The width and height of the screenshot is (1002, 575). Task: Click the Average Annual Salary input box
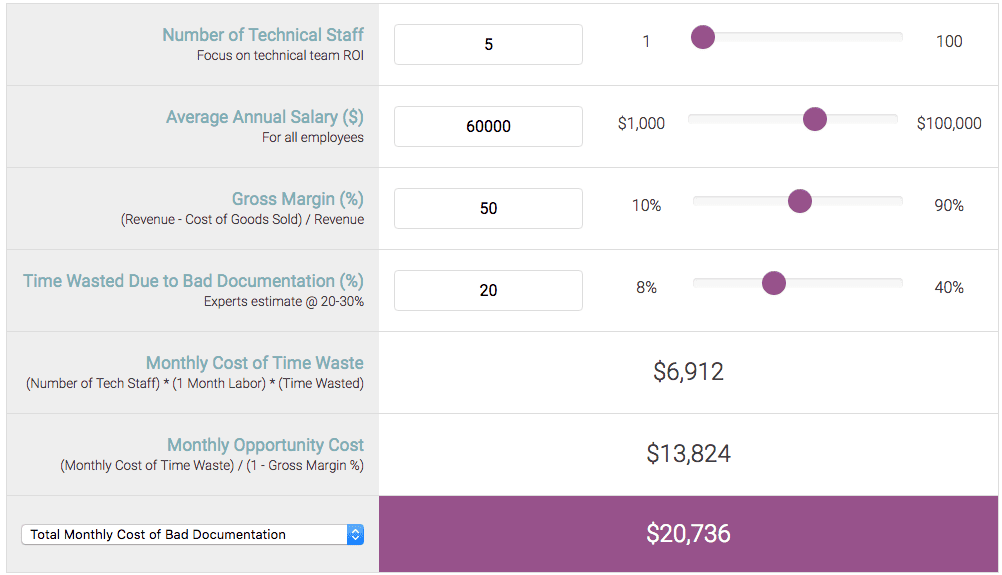(x=488, y=127)
